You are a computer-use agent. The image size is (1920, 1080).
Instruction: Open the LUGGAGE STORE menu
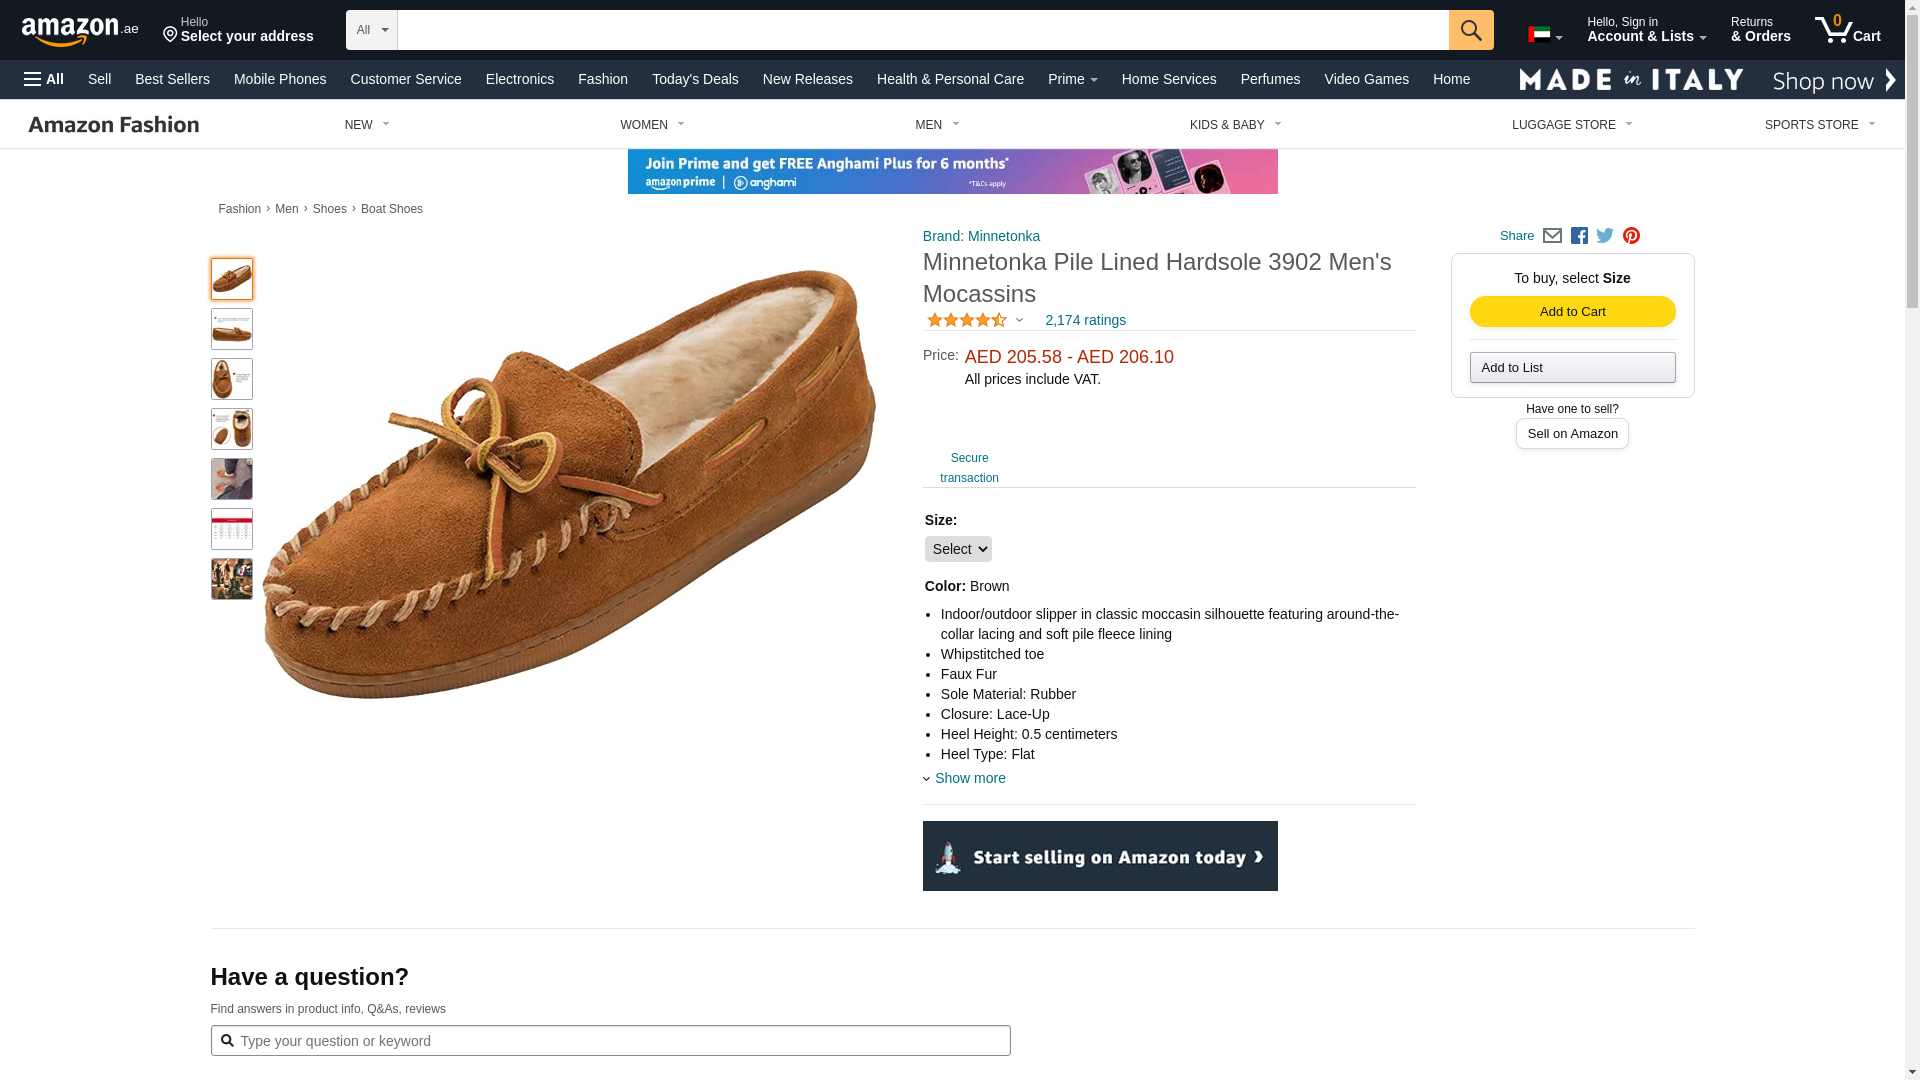tap(1571, 125)
